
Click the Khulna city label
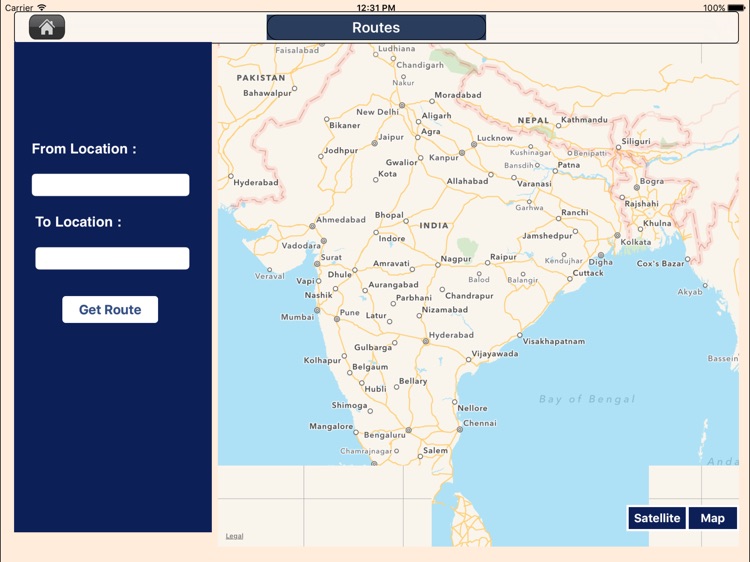point(657,223)
